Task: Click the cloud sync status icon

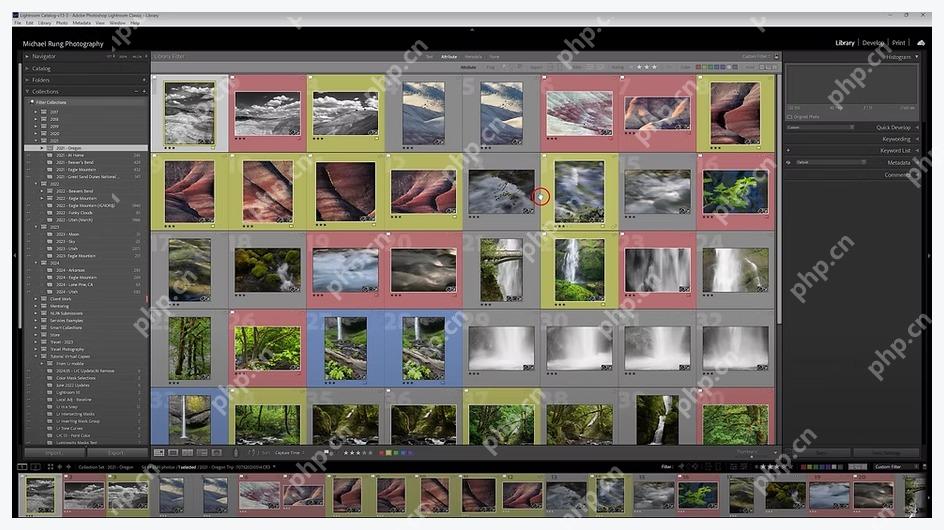Action: pyautogui.click(x=921, y=43)
